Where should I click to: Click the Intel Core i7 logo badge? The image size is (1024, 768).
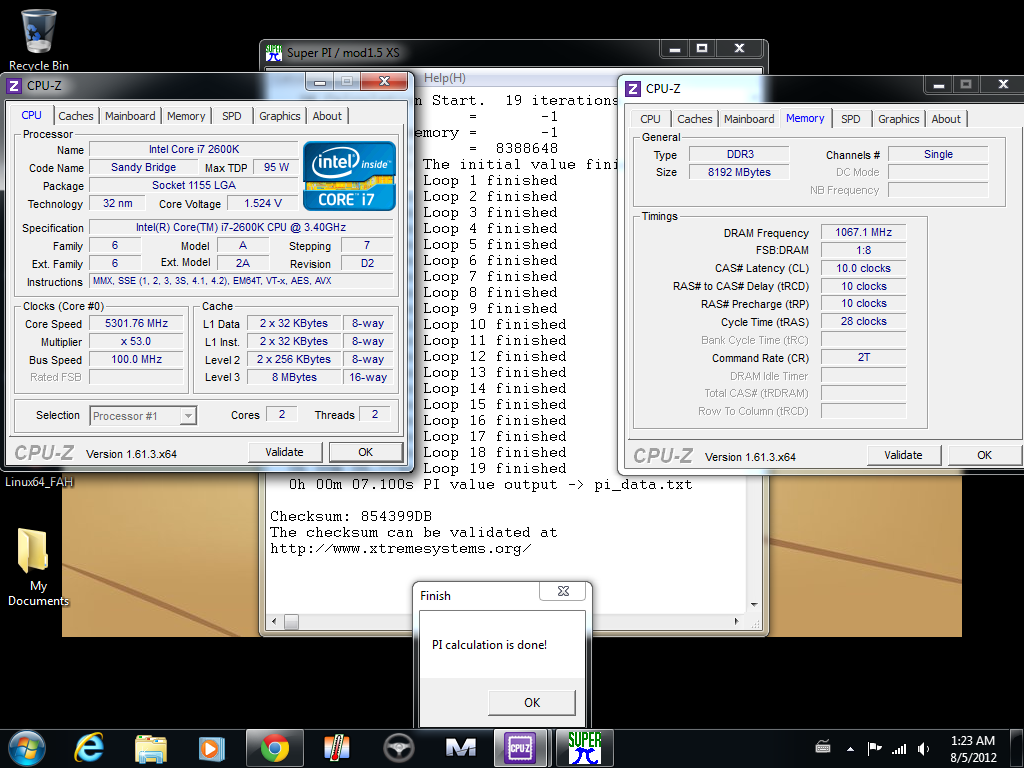pos(349,176)
